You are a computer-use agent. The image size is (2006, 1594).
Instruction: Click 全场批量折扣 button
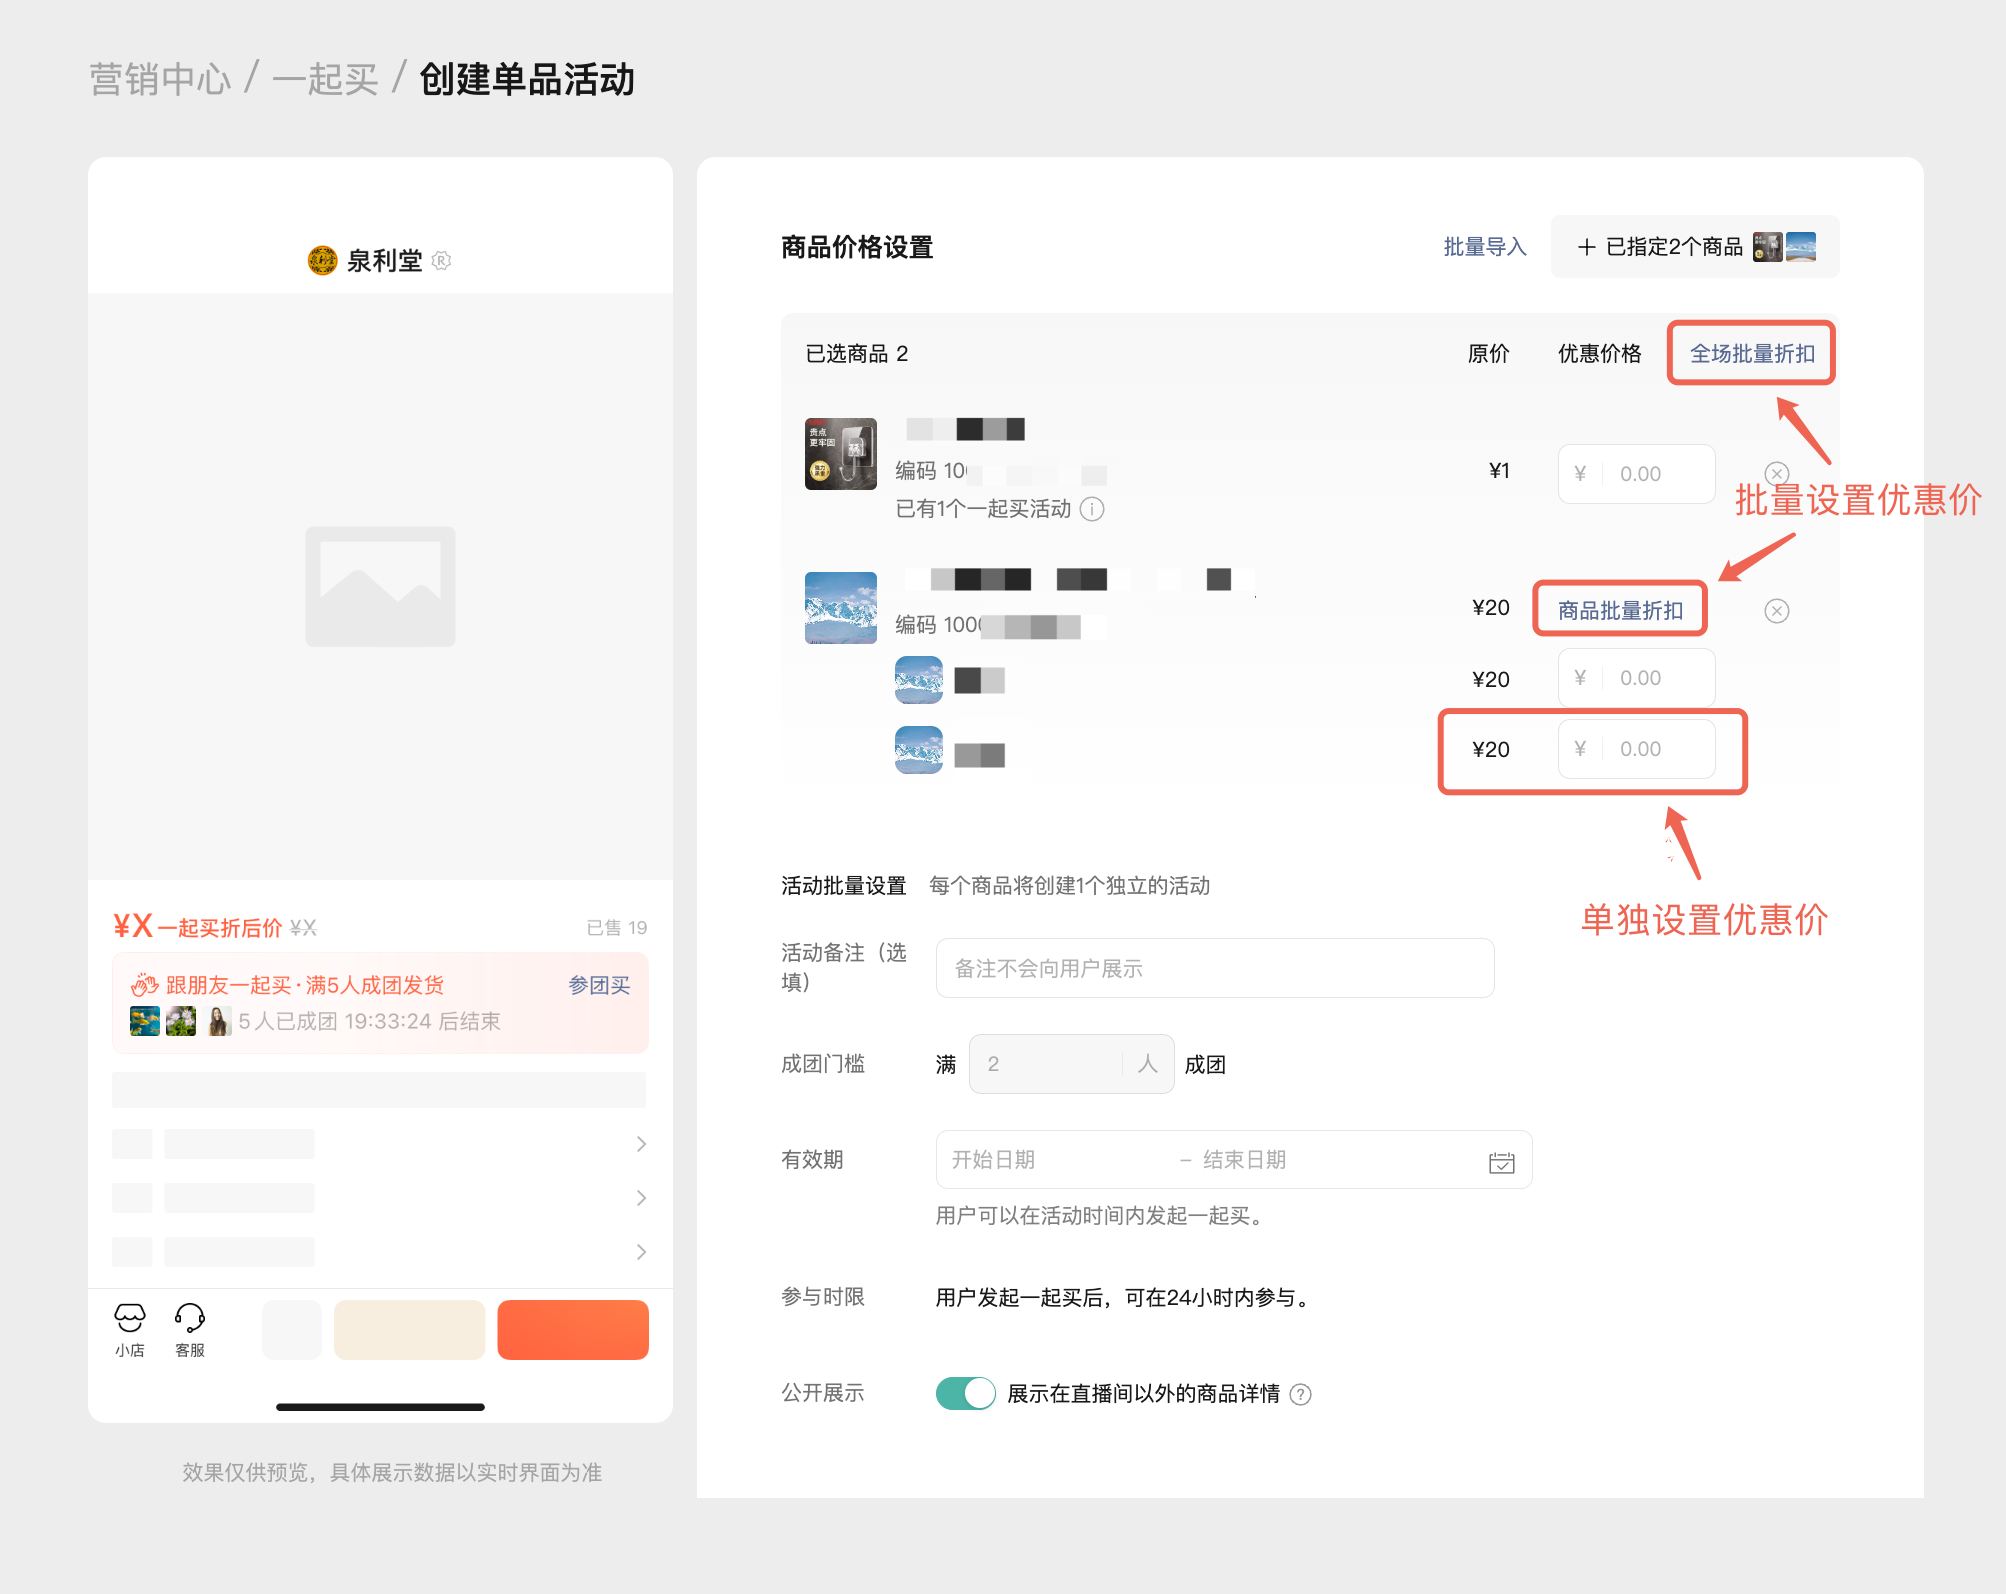click(x=1751, y=353)
